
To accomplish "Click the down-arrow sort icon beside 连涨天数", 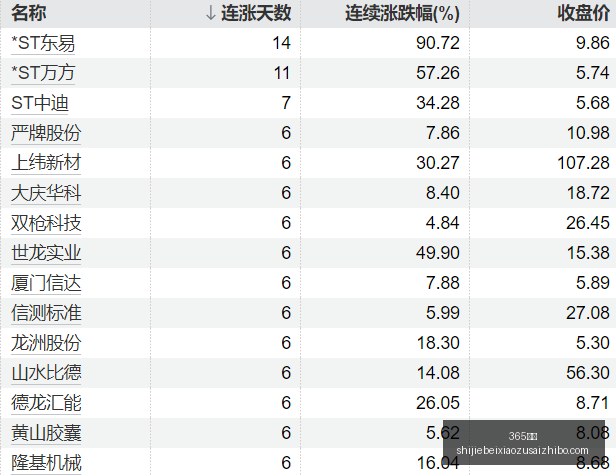I will (211, 13).
